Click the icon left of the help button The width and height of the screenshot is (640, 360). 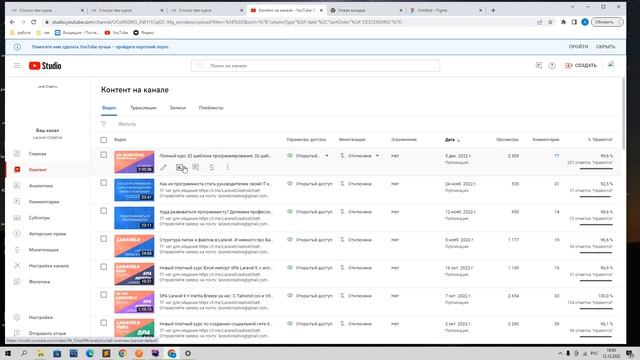coord(539,65)
